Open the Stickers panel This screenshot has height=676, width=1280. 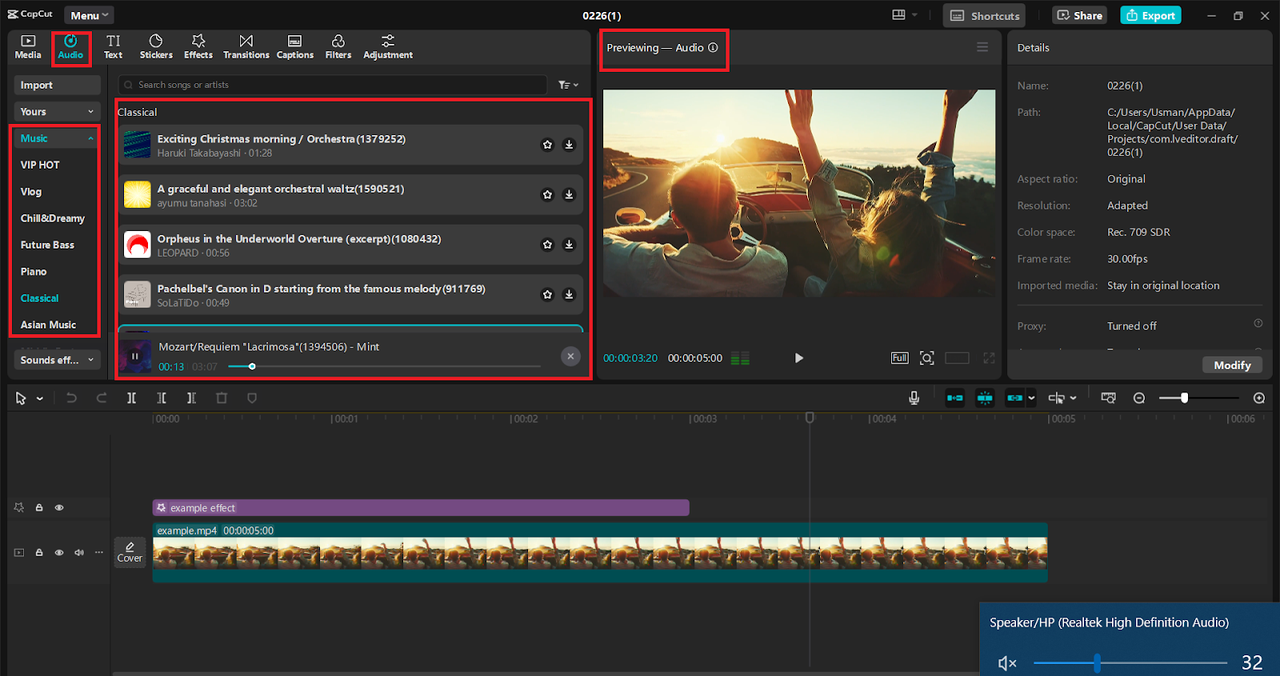(x=156, y=46)
